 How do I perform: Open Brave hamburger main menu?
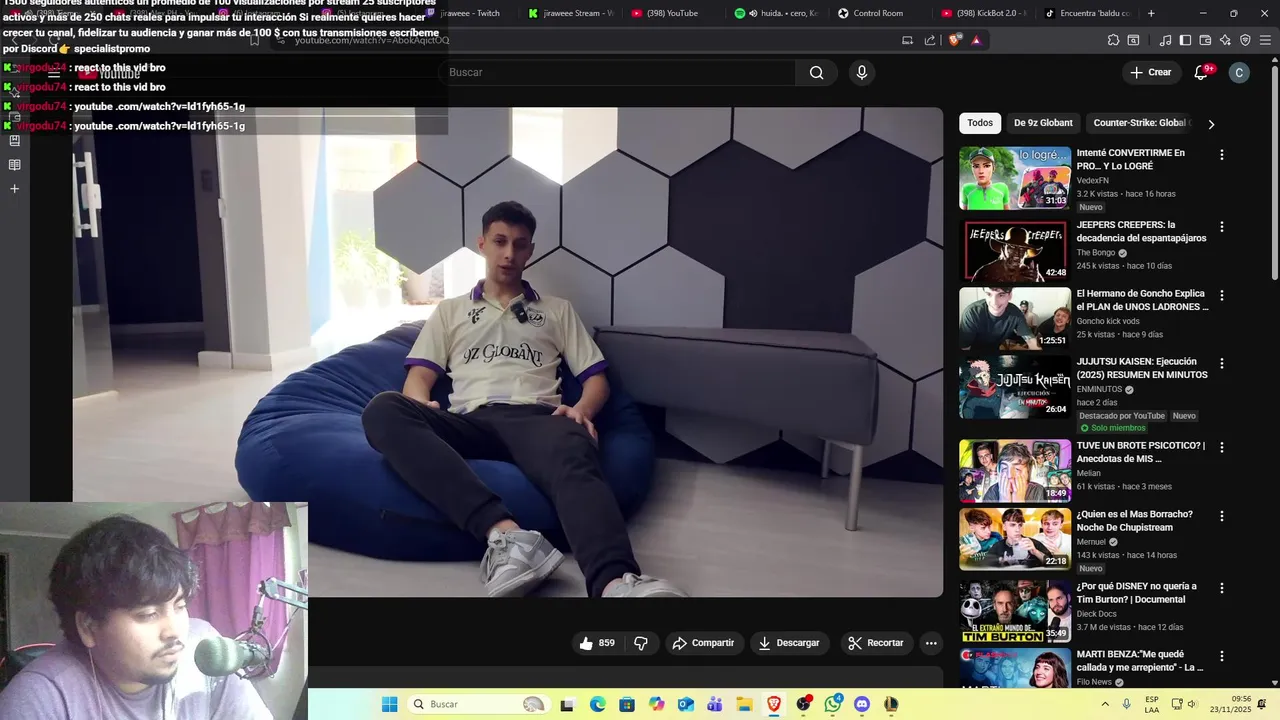click(1265, 40)
